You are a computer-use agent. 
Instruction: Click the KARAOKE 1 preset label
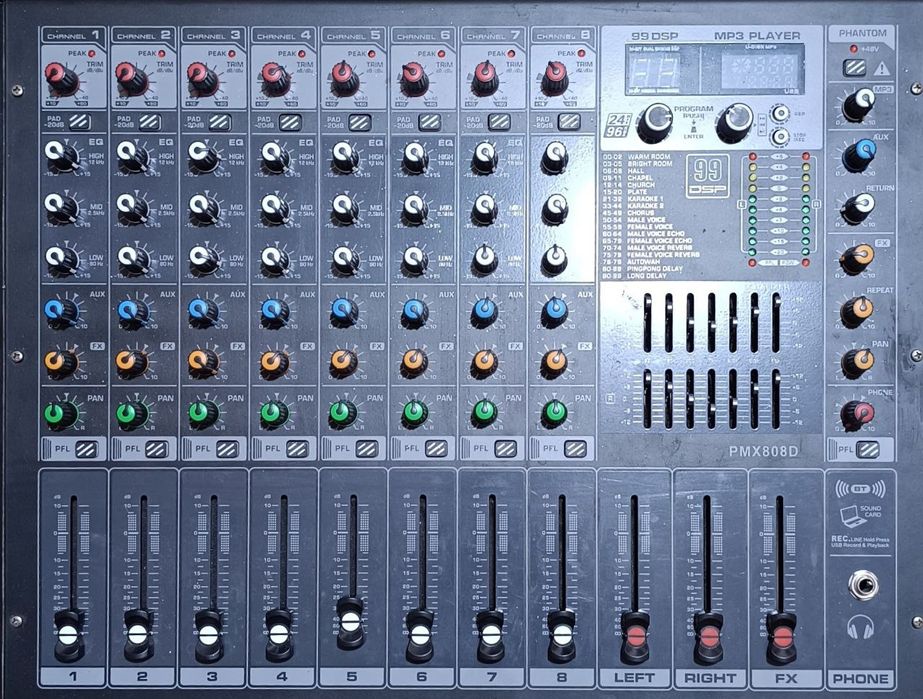(x=646, y=198)
